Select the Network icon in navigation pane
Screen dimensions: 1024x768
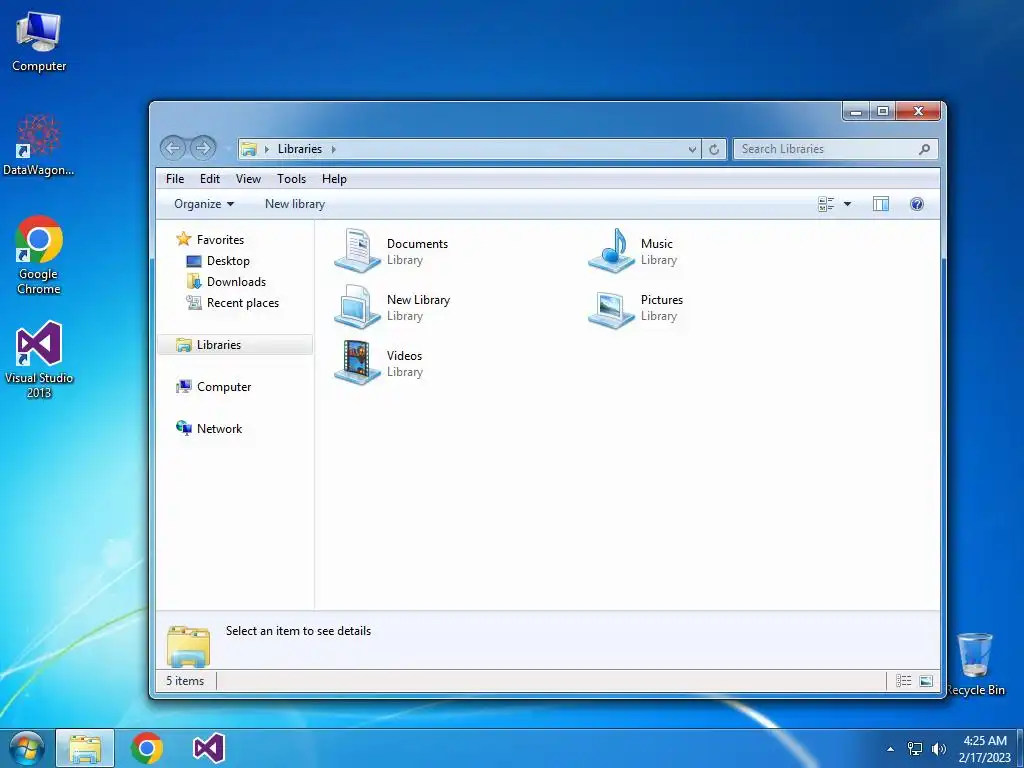point(184,428)
